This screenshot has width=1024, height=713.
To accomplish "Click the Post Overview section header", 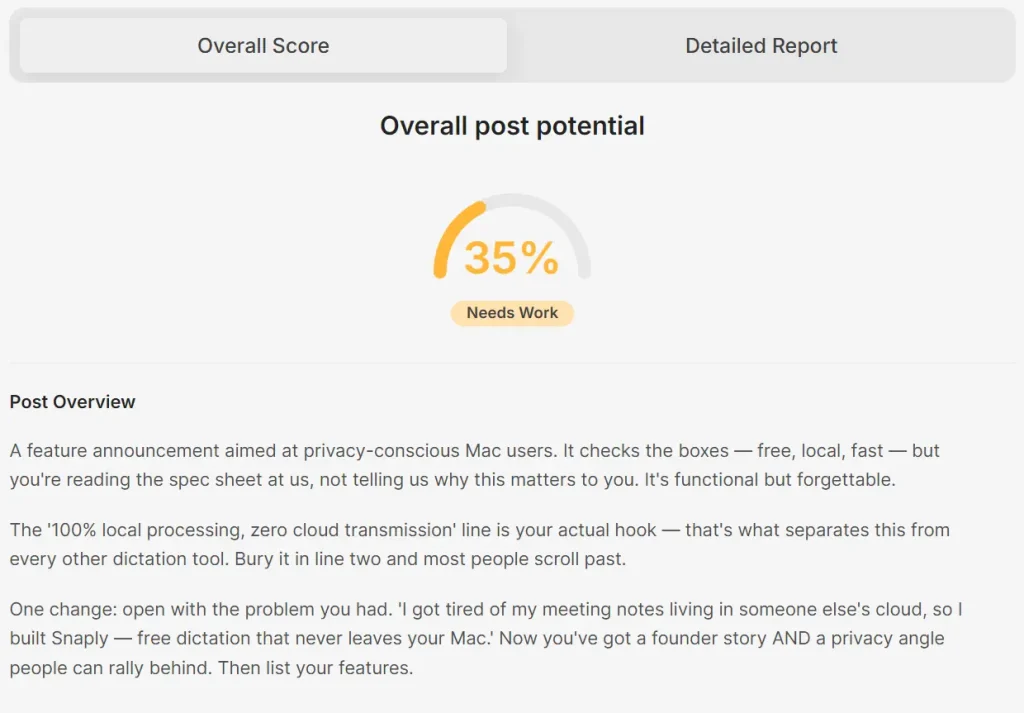I will [72, 402].
